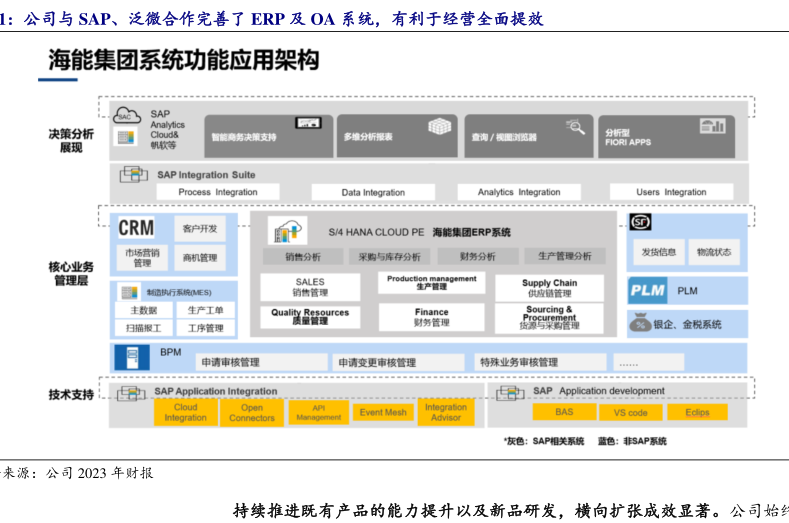Click the Open Connectors yellow box
This screenshot has height=523, width=789.
pyautogui.click(x=252, y=413)
